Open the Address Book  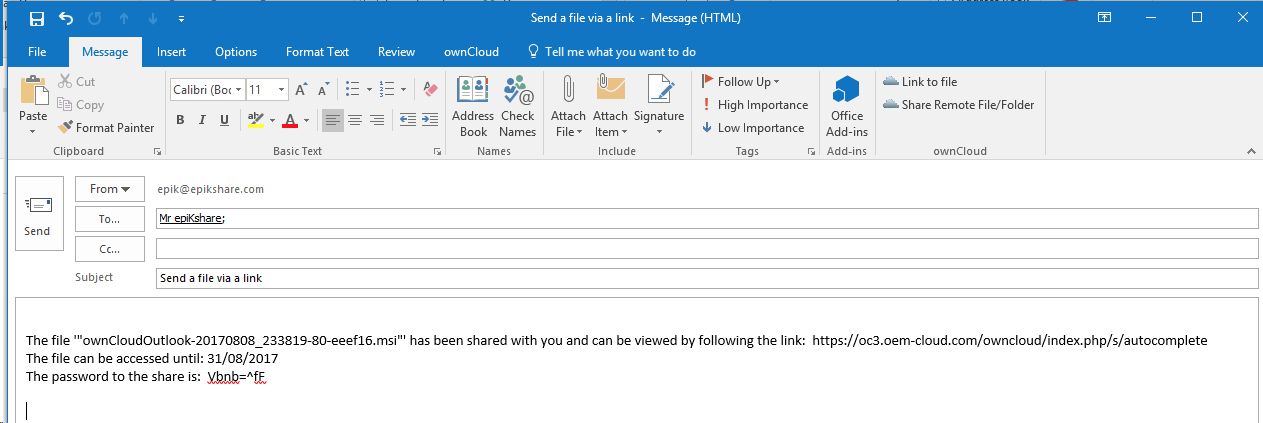click(x=473, y=106)
